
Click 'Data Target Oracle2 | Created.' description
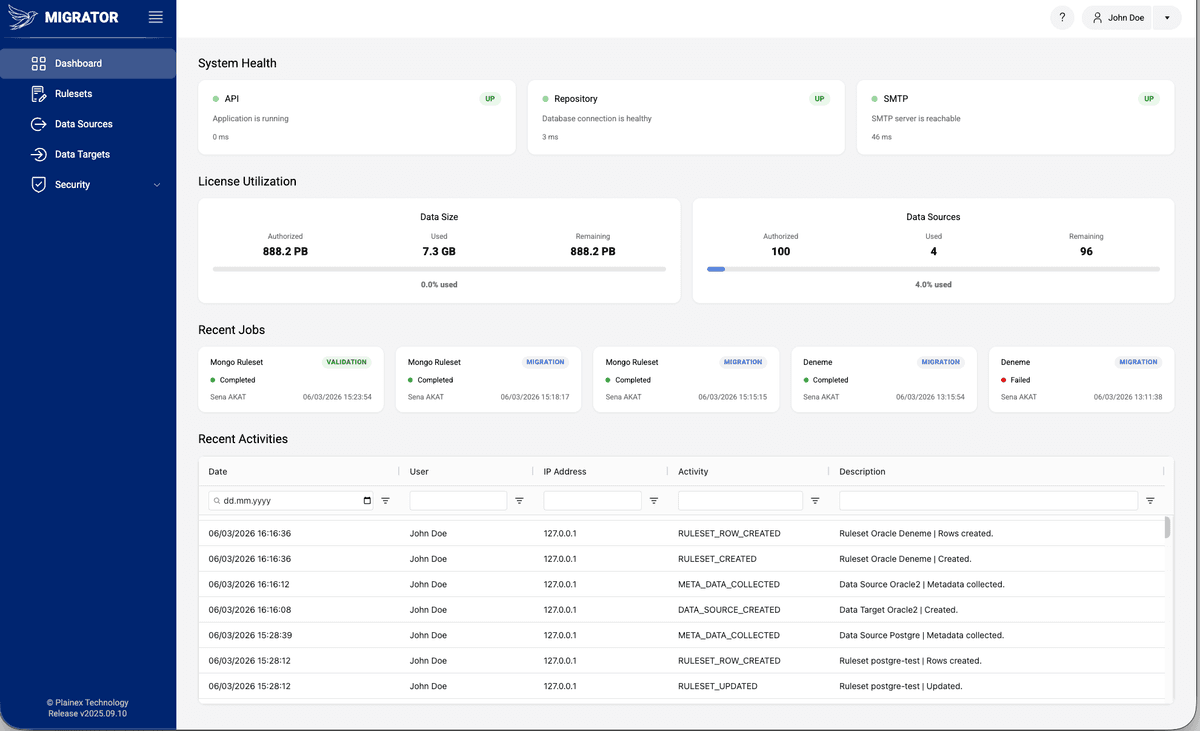coord(898,610)
